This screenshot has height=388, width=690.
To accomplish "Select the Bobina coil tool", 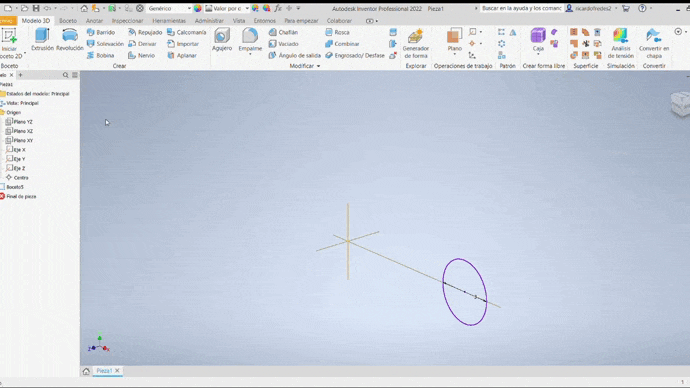I will click(101, 55).
